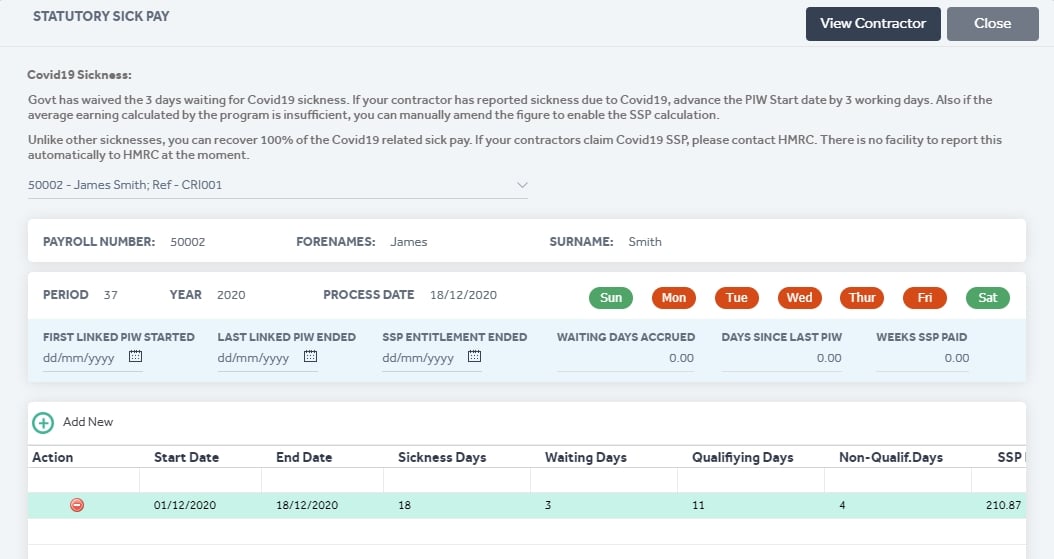1054x559 pixels.
Task: Click the Sickness Days filter cell
Action: [x=457, y=480]
